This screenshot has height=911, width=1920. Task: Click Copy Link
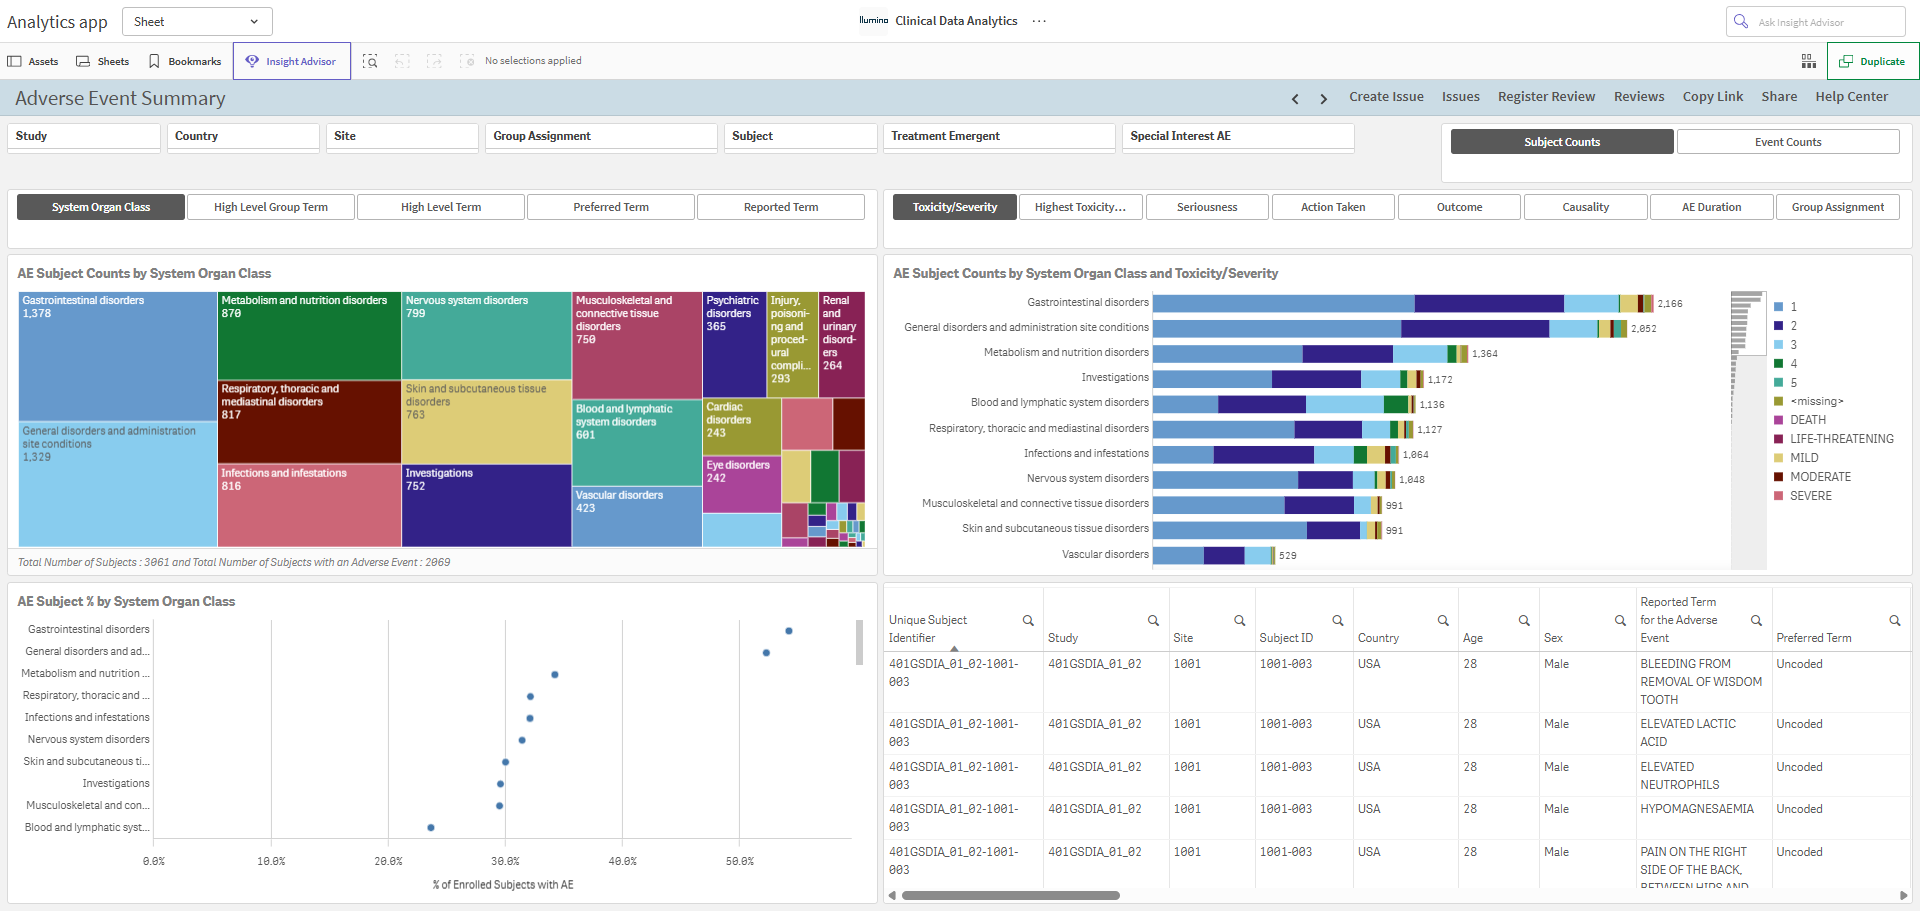(1713, 97)
